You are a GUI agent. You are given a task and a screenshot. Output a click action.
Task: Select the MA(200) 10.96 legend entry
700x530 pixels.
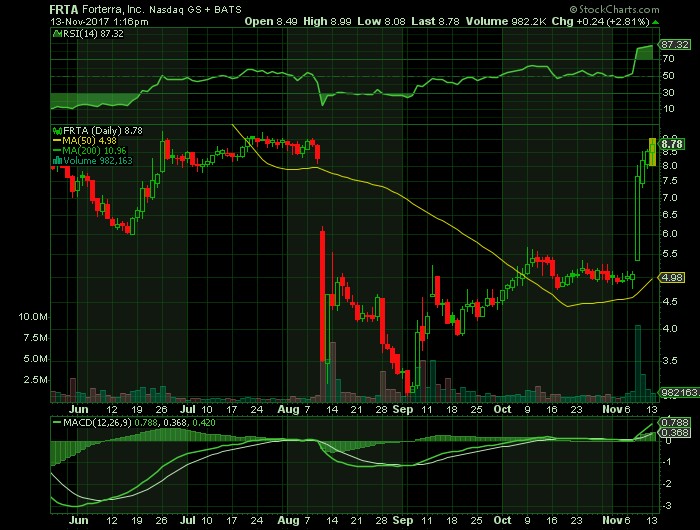94,151
